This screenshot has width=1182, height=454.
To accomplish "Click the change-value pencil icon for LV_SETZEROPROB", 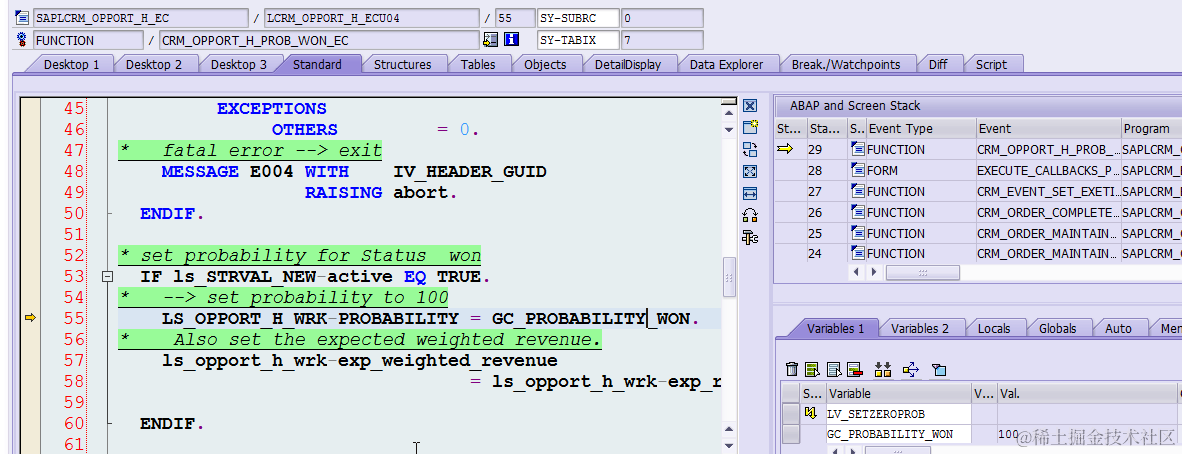I will (811, 413).
